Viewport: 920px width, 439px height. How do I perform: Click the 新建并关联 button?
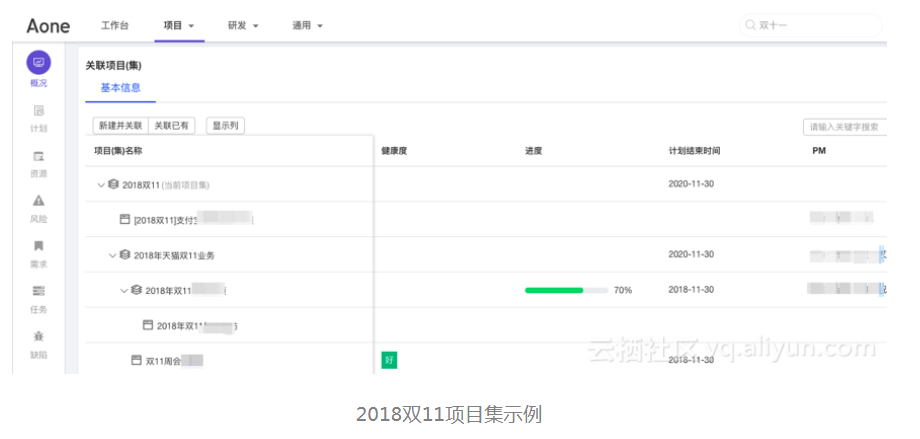tap(120, 126)
